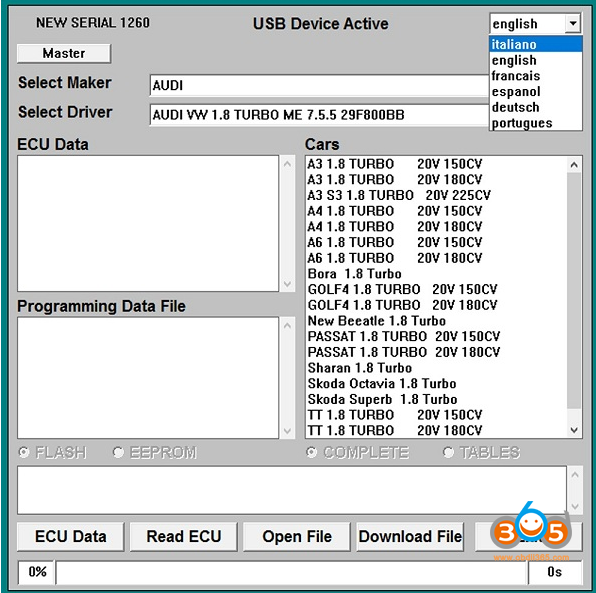Click the ECU Data box scroll-up arrow
The image size is (596, 593).
287,164
